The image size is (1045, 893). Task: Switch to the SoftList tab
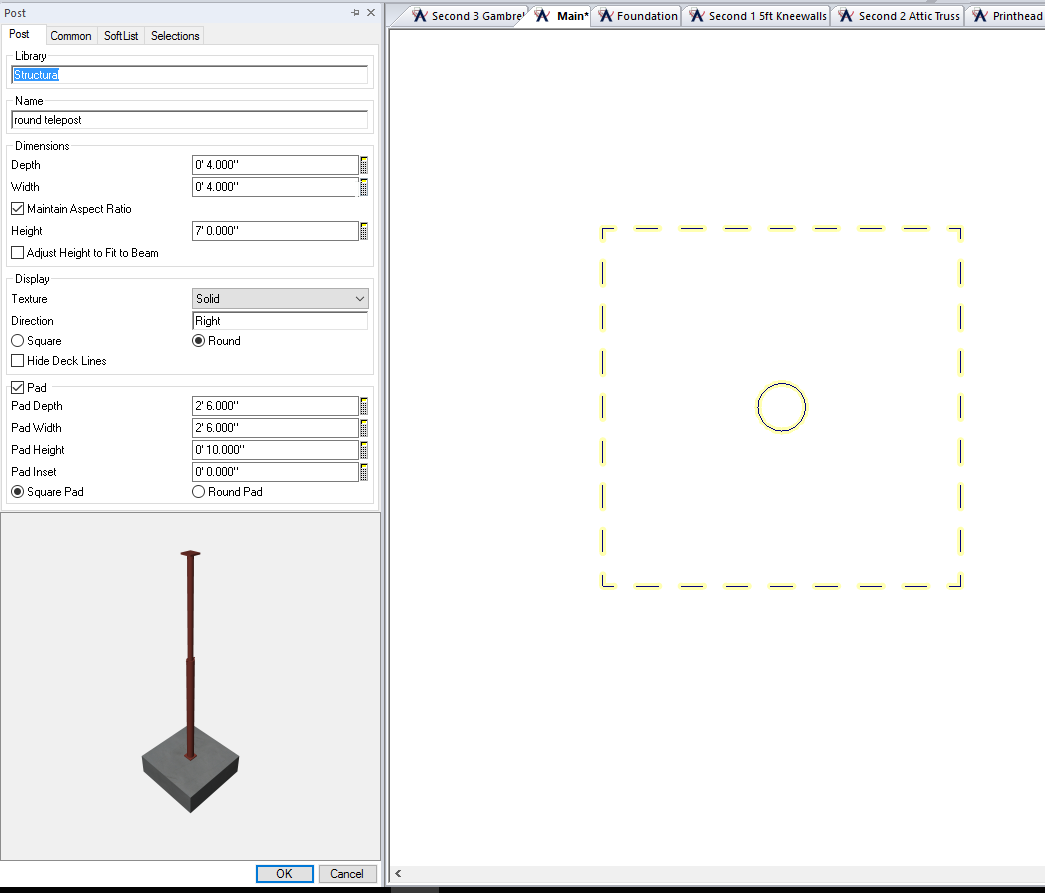(121, 36)
